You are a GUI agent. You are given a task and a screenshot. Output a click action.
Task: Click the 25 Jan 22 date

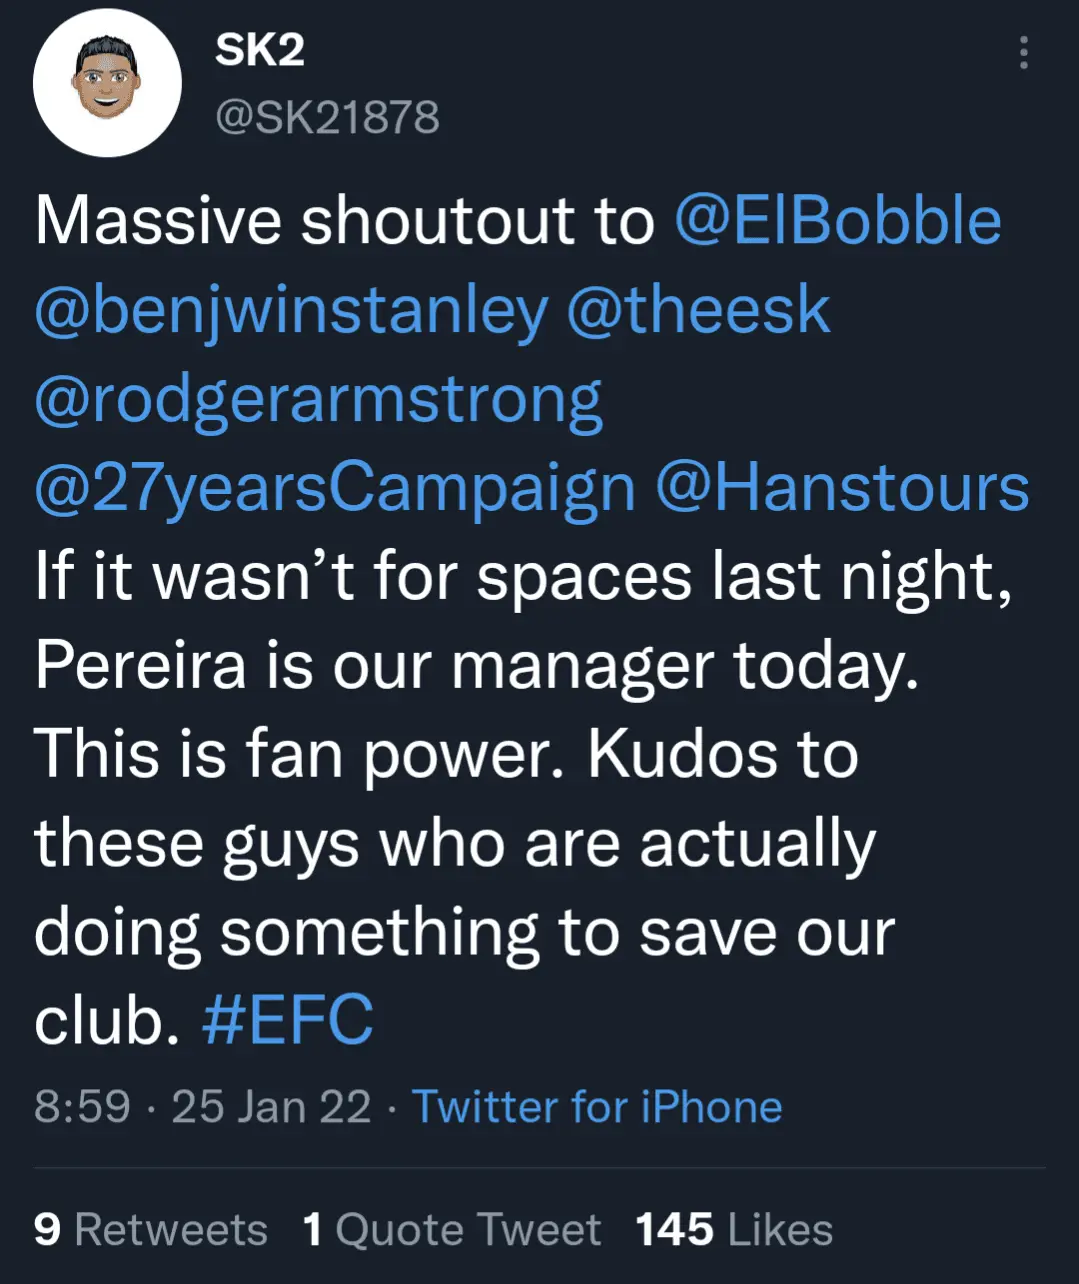(x=271, y=1107)
